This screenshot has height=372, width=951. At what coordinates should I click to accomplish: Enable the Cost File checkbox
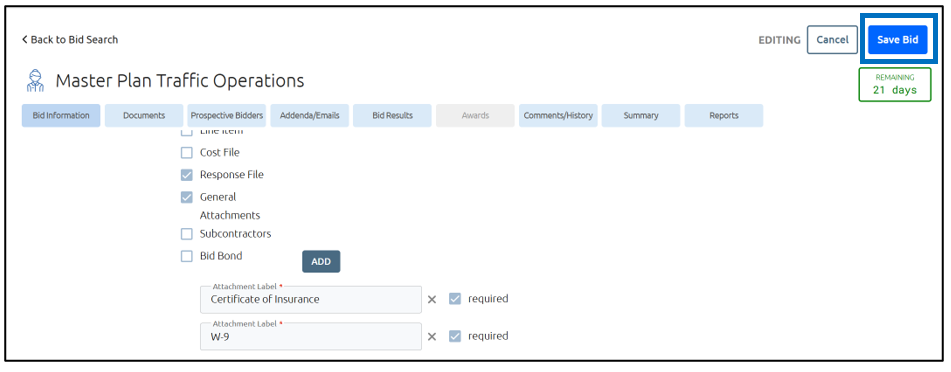(187, 153)
